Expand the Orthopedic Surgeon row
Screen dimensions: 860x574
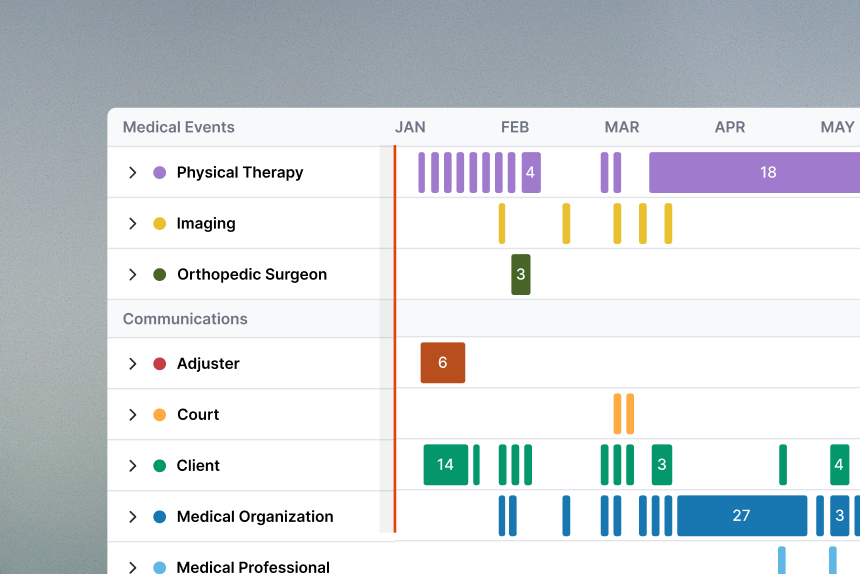pyautogui.click(x=132, y=275)
